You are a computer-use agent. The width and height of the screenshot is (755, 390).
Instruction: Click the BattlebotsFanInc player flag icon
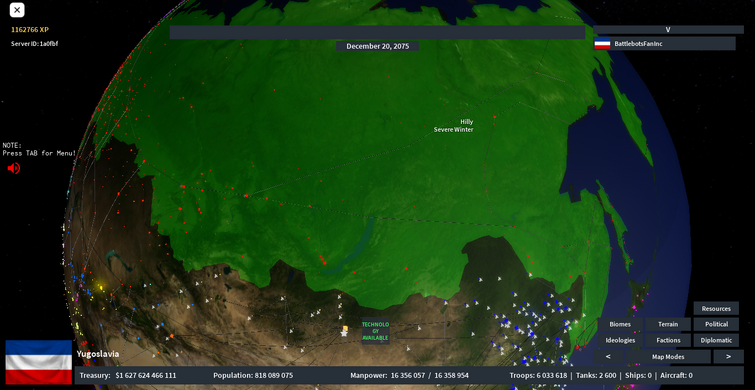tap(602, 44)
